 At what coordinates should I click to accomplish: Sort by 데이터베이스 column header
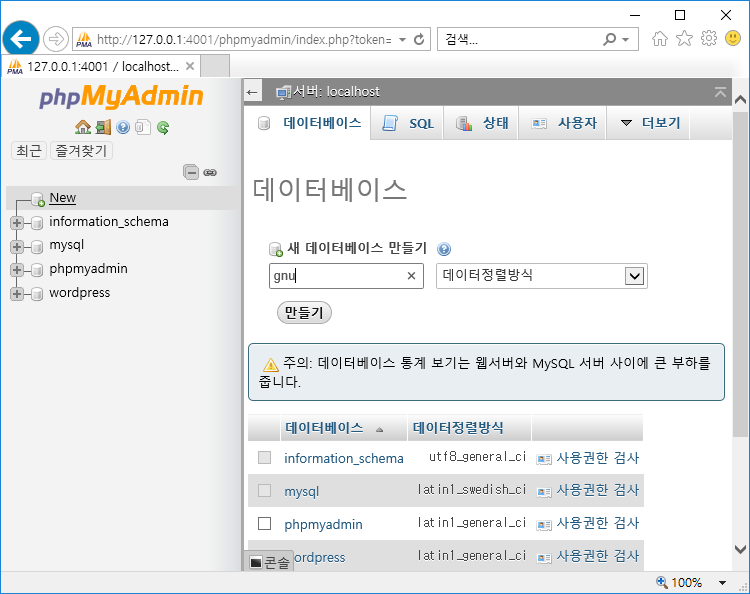pos(324,428)
